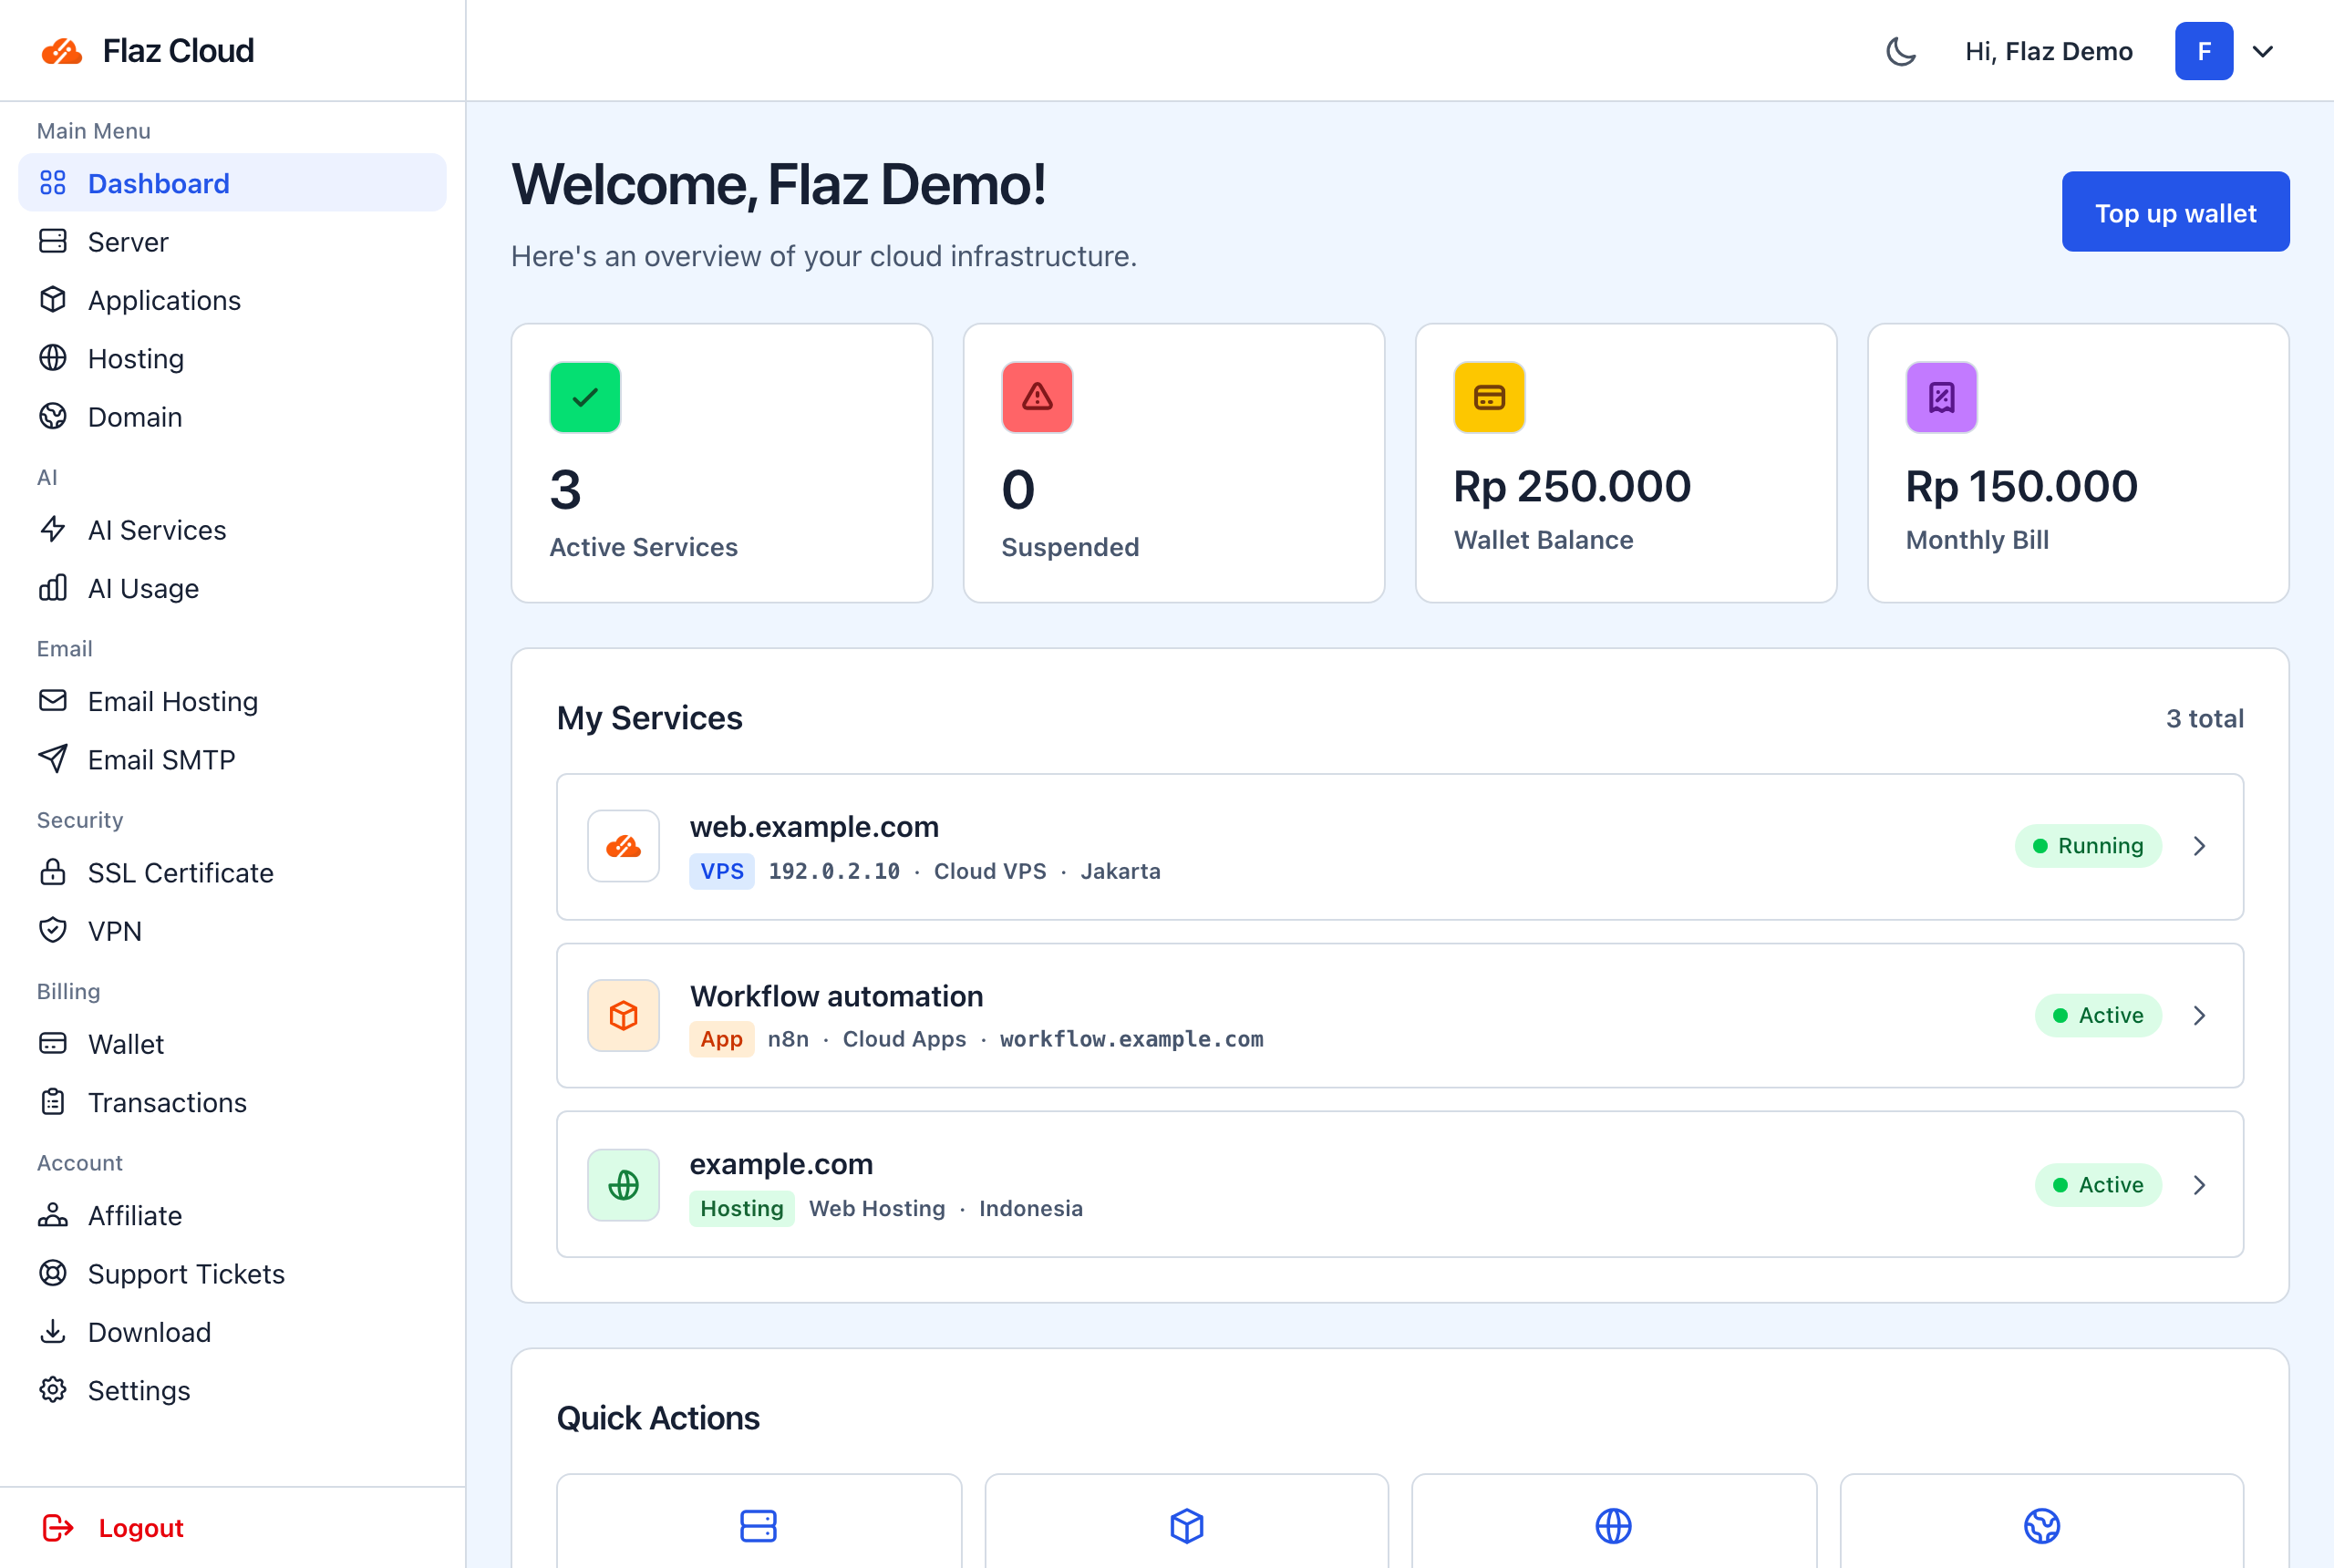The height and width of the screenshot is (1568, 2334).
Task: Click the Download arrow icon
Action: pyautogui.click(x=53, y=1331)
